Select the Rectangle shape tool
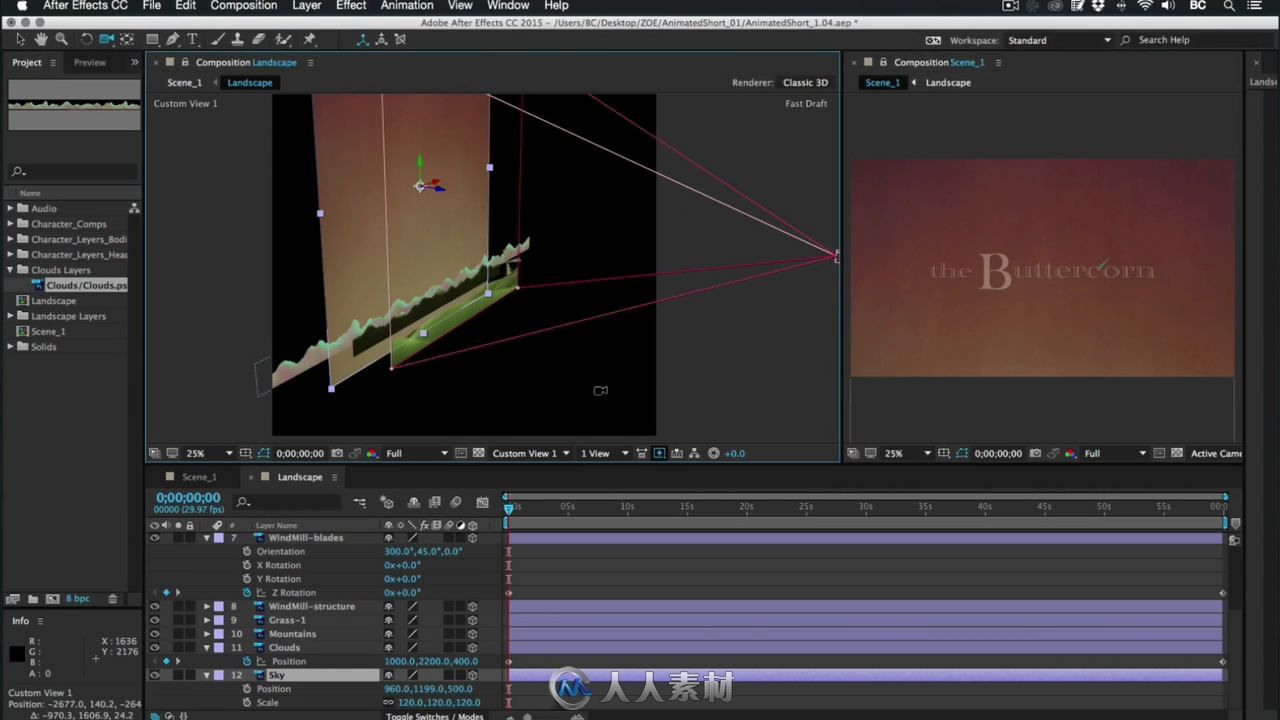1280x720 pixels. (152, 39)
